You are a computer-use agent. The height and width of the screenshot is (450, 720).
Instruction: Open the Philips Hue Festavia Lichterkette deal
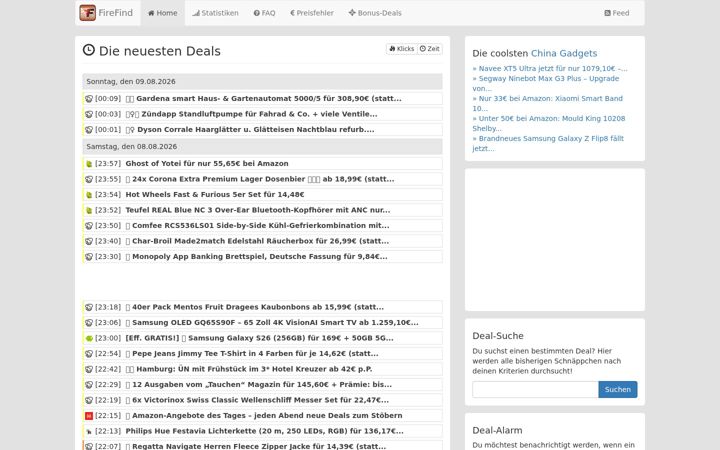click(264, 431)
